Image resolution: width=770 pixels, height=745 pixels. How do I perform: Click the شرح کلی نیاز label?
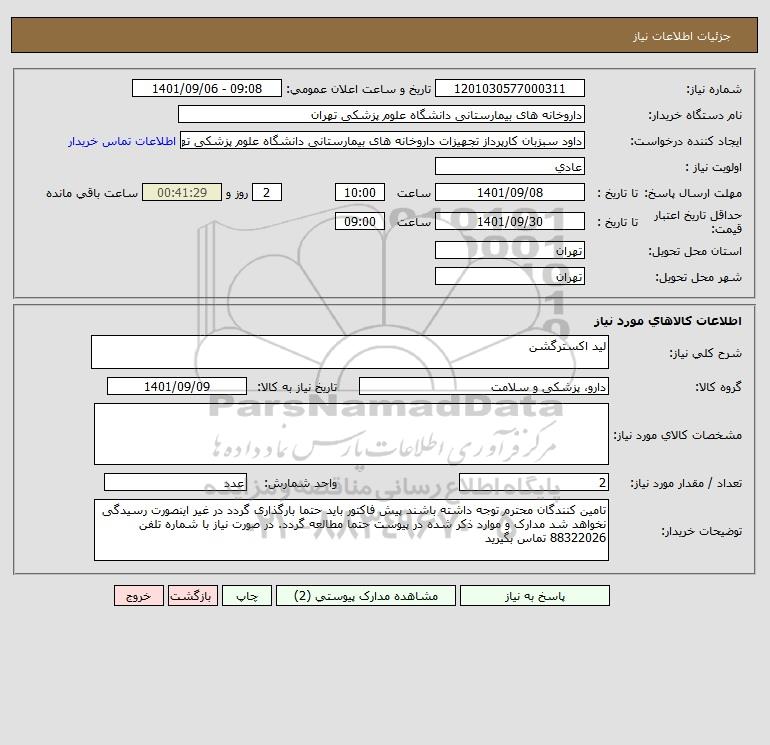click(706, 353)
